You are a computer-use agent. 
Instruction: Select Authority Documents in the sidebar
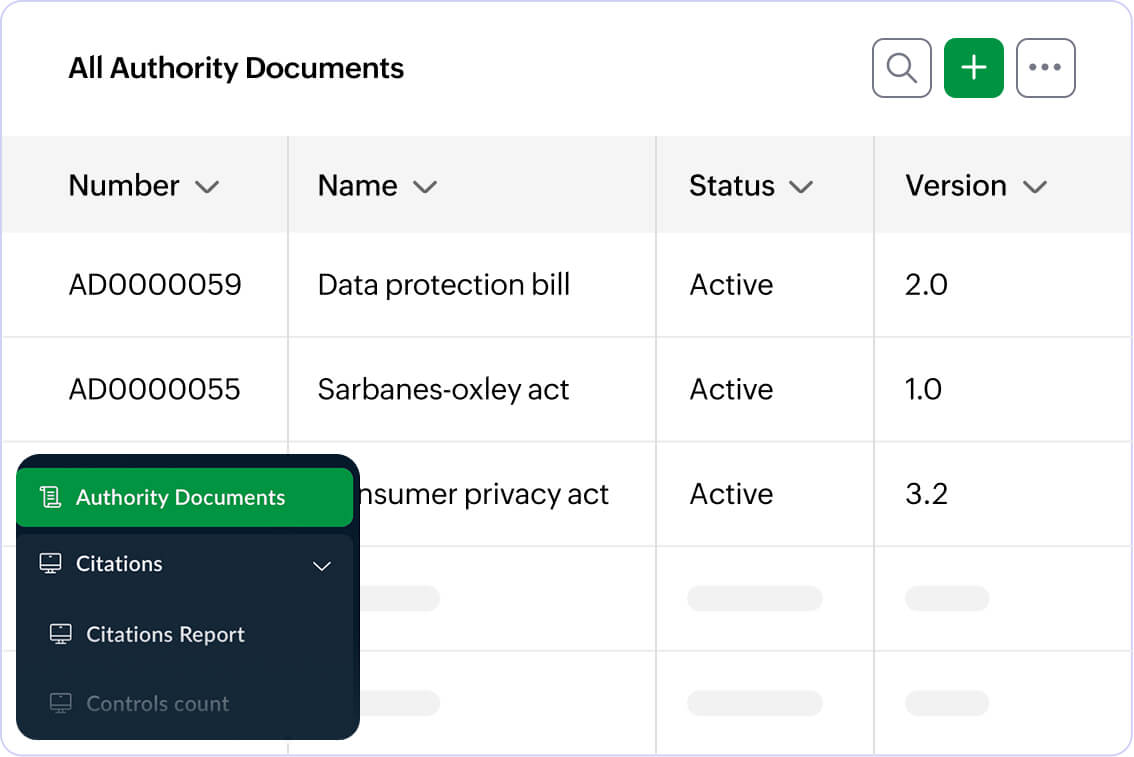pyautogui.click(x=181, y=497)
